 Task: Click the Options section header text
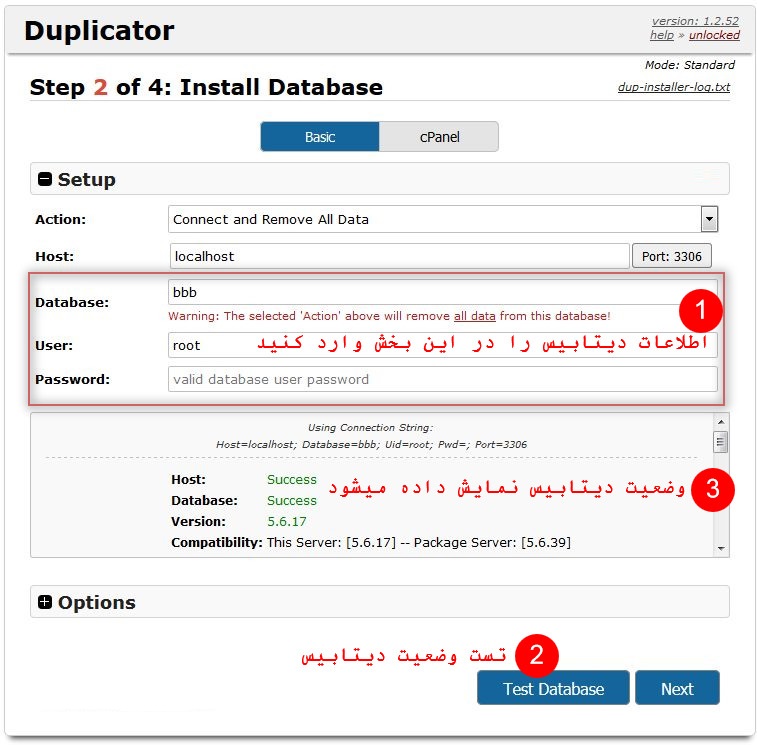pos(97,602)
